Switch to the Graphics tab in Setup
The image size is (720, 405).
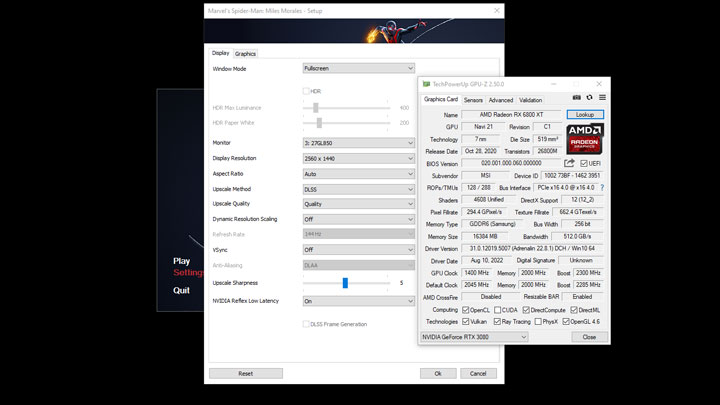click(x=245, y=54)
